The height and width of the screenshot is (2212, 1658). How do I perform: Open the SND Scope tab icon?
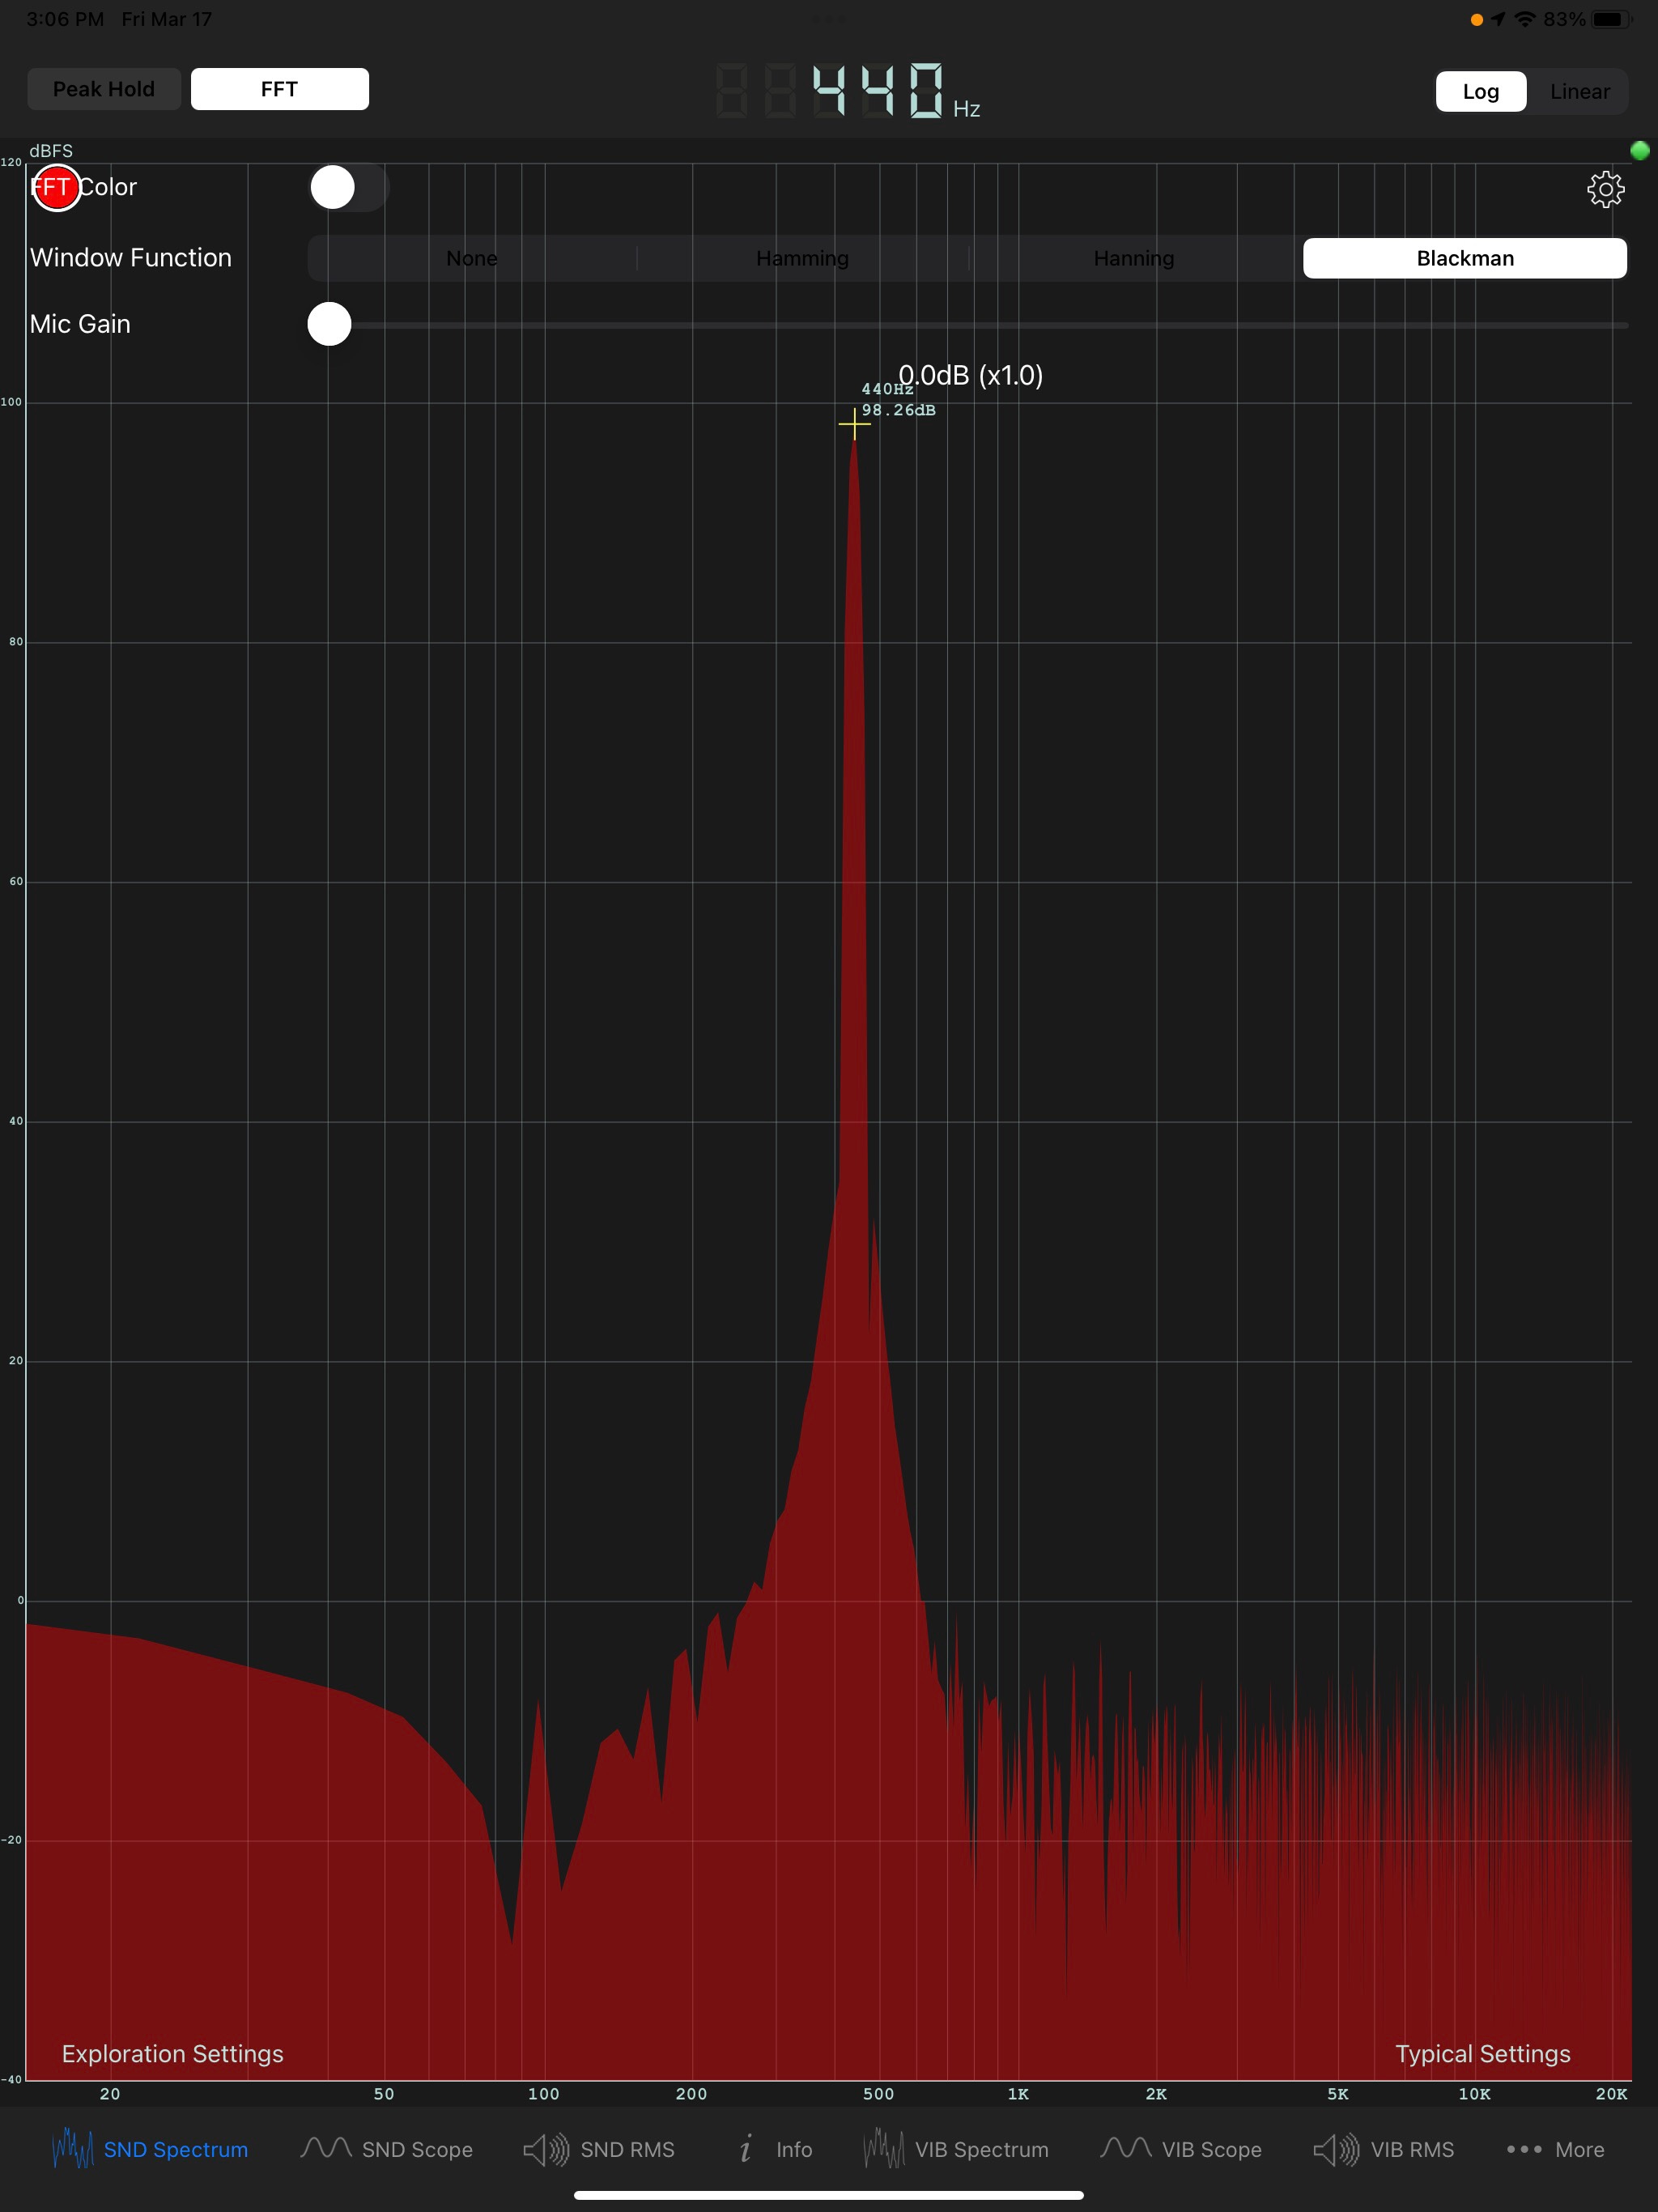click(x=326, y=2148)
